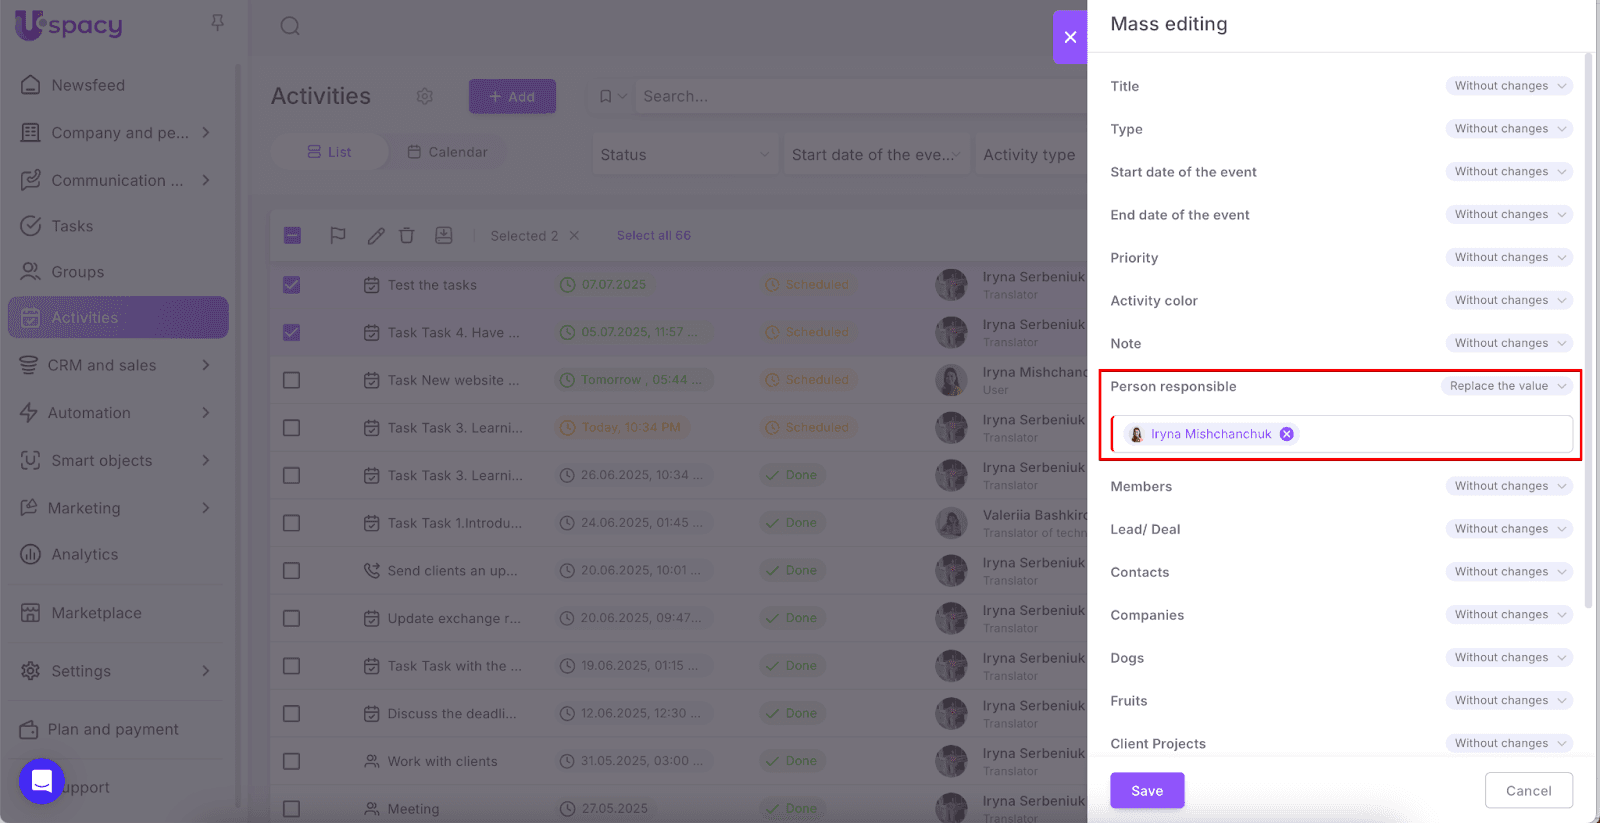This screenshot has height=823, width=1600.
Task: Open the Activities settings gear icon
Action: 425,96
